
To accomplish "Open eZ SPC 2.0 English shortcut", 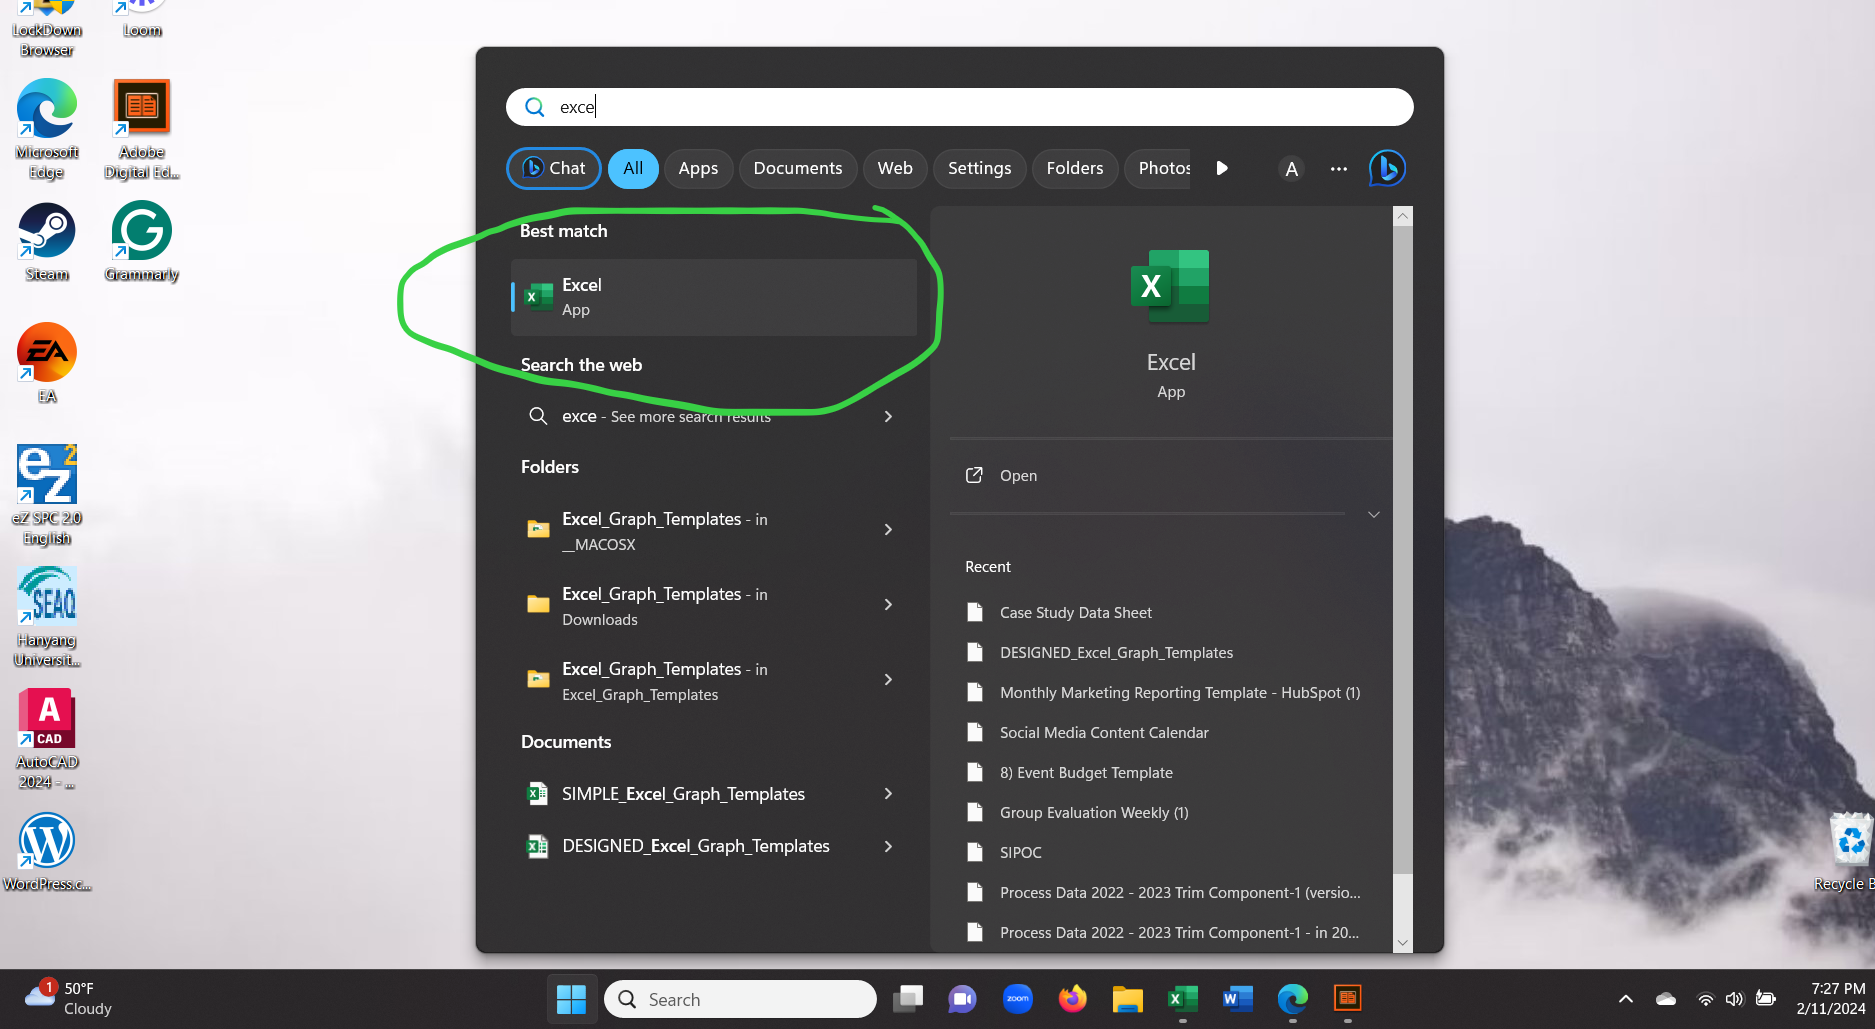I will [x=47, y=496].
